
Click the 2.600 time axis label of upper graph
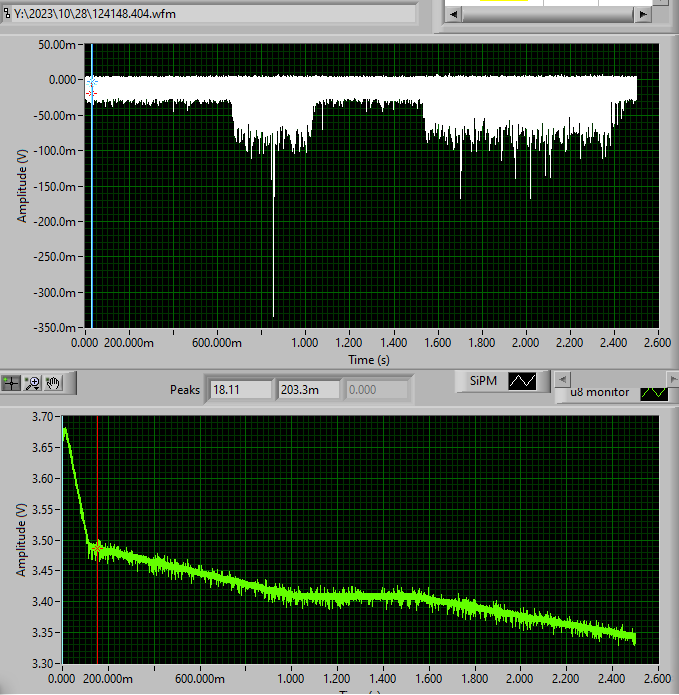[x=657, y=343]
